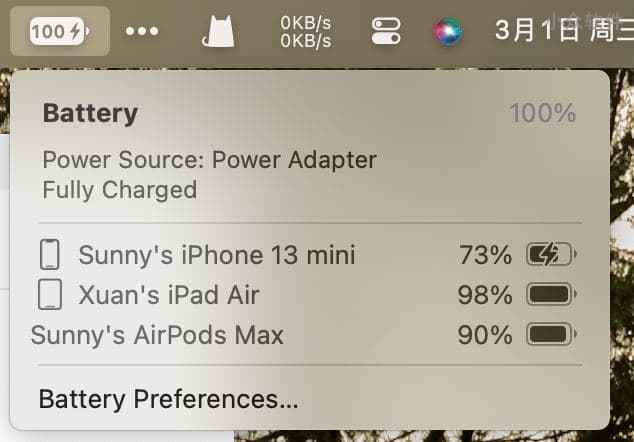Viewport: 634px width, 442px height.
Task: Open Control Center toggles icon
Action: click(386, 31)
